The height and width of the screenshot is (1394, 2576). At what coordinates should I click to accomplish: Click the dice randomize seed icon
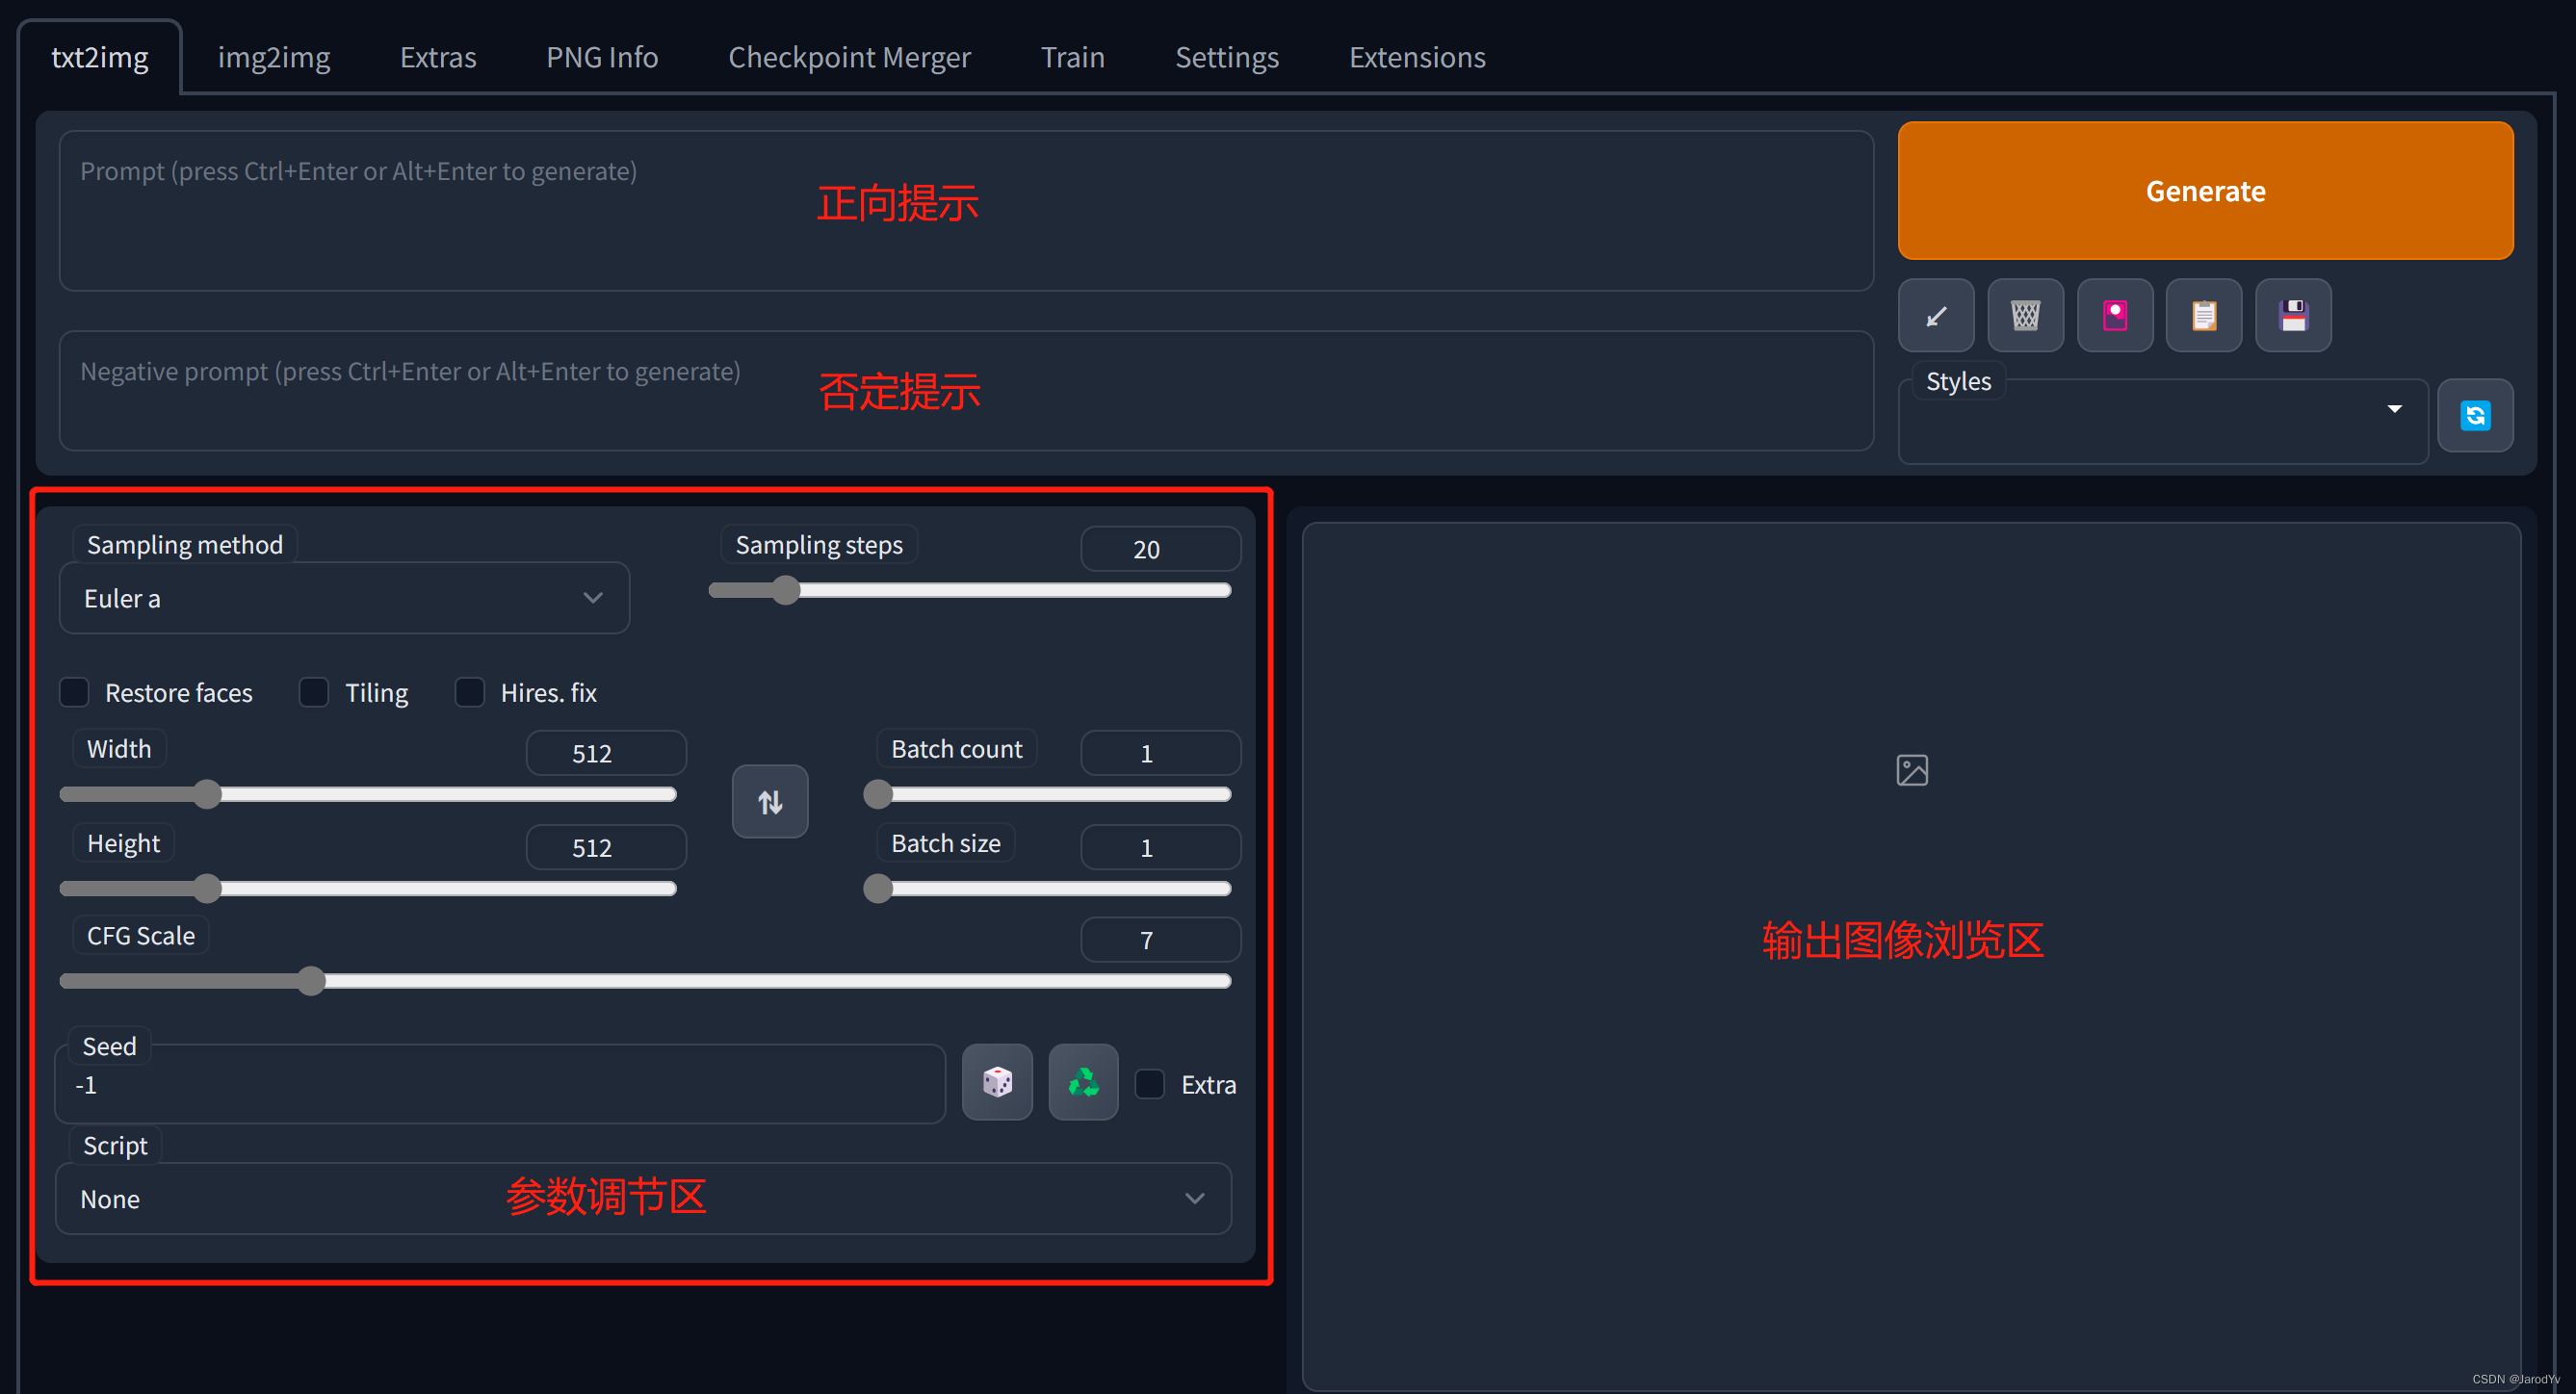coord(996,1083)
